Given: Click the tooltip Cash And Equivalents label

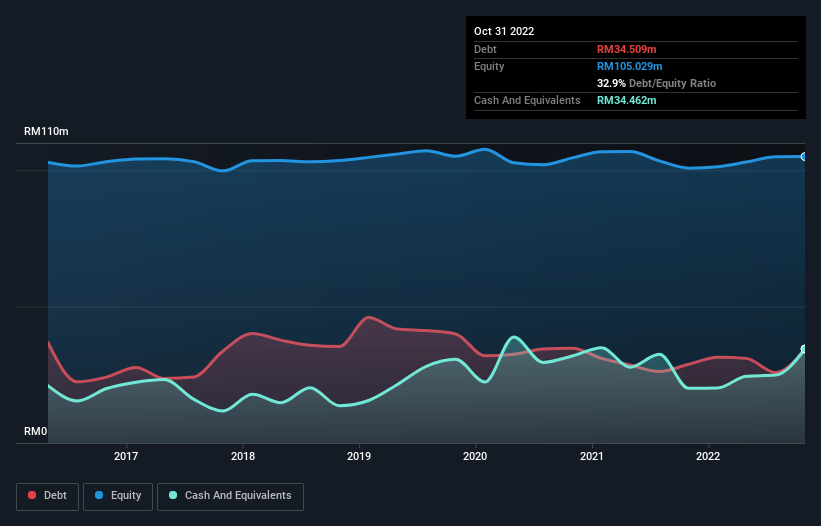Looking at the screenshot, I should [x=527, y=100].
